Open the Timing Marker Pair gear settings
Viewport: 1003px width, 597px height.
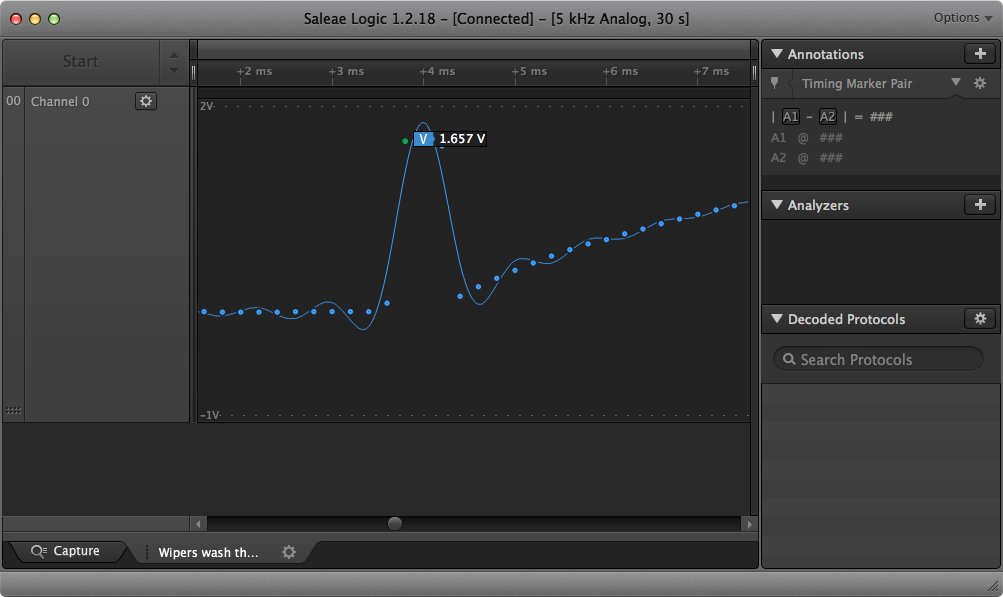tap(980, 84)
